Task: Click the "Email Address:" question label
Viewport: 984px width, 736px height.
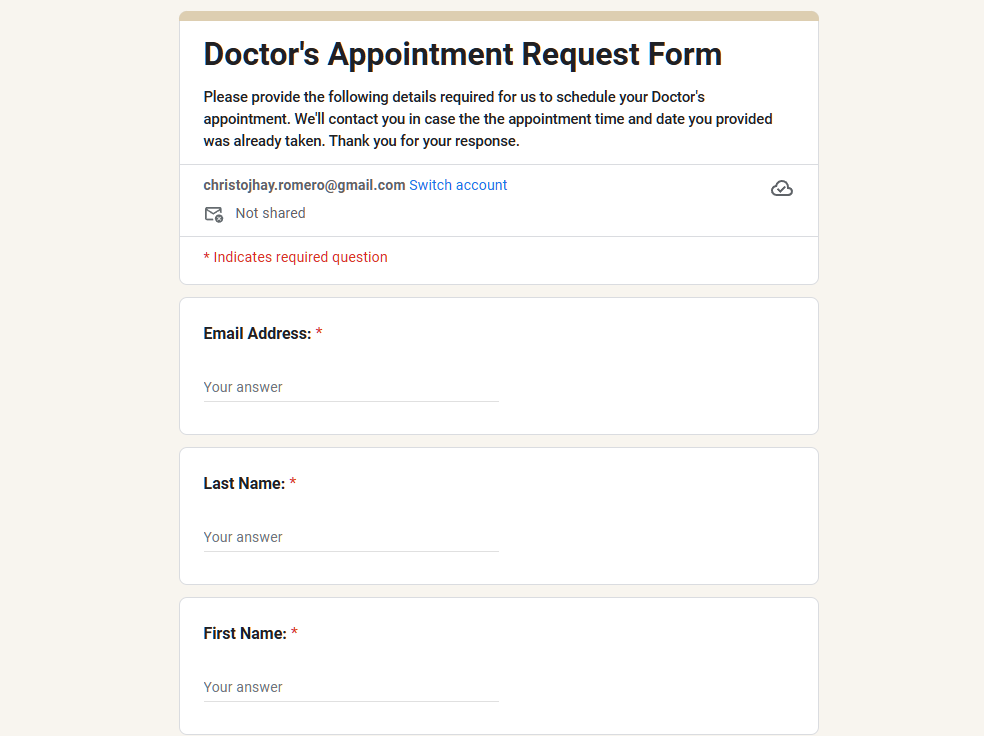Action: [x=257, y=334]
